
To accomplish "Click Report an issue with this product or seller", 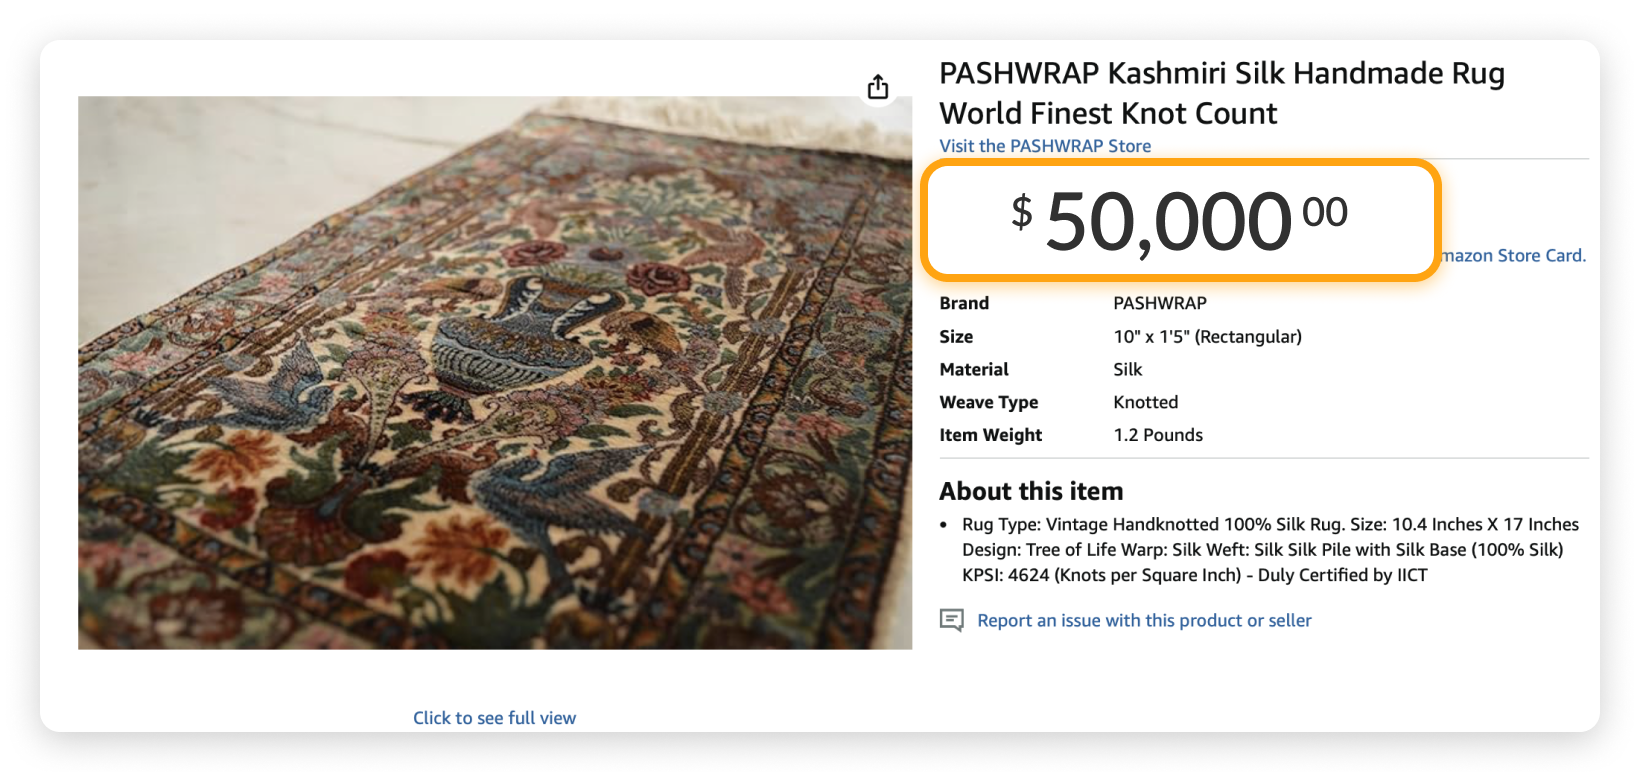I will coord(1144,620).
